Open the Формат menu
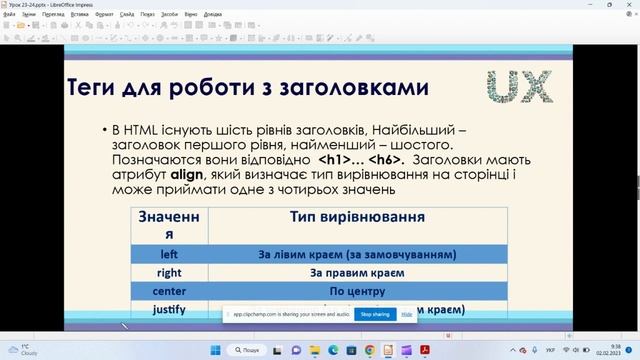The image size is (640, 360). [104, 14]
